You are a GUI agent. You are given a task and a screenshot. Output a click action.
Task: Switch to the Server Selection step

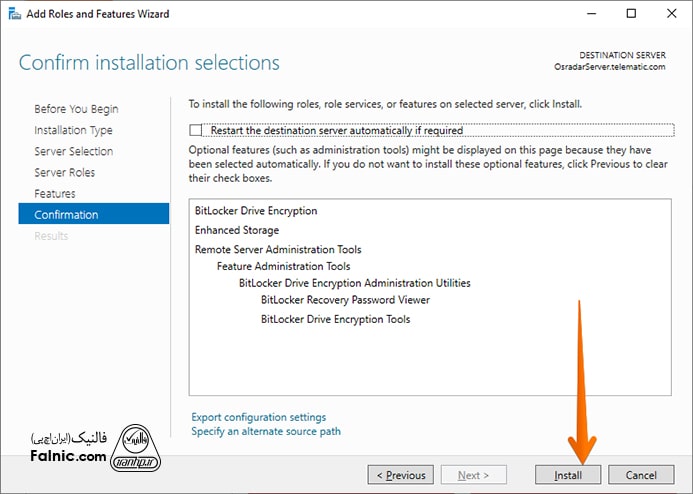pos(73,151)
